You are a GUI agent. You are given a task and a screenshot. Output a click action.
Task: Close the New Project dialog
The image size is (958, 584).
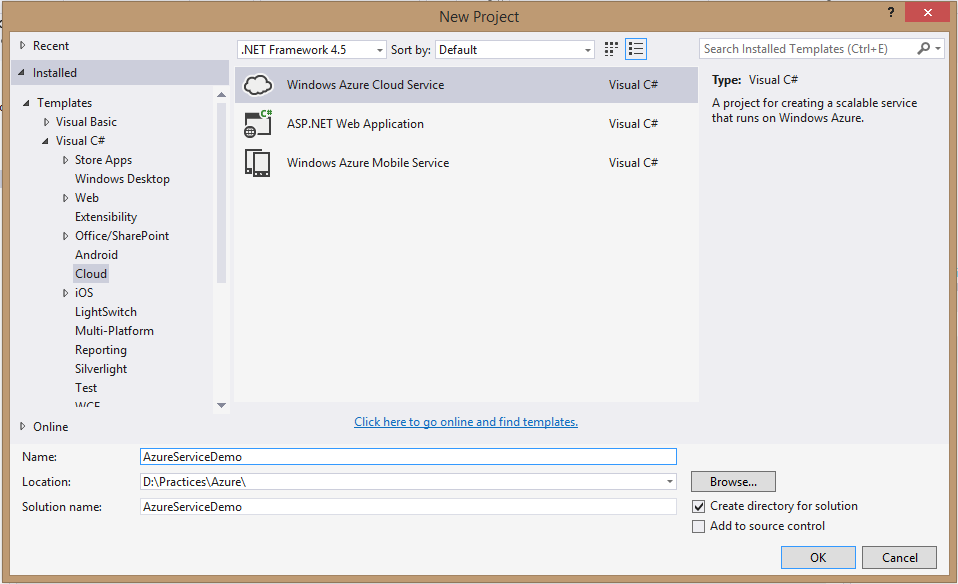927,12
